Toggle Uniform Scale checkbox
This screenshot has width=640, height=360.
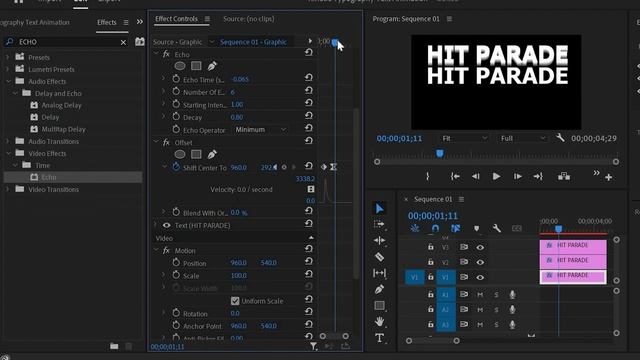click(x=235, y=301)
